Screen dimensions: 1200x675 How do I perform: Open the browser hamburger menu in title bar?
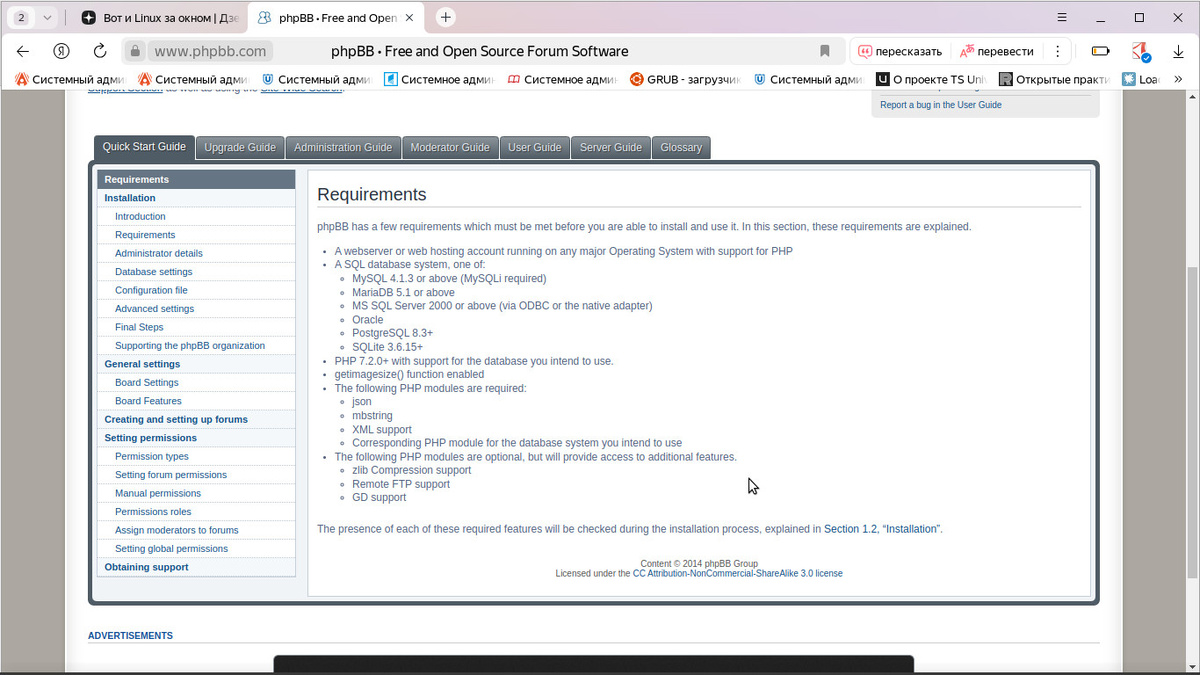[x=1061, y=17]
